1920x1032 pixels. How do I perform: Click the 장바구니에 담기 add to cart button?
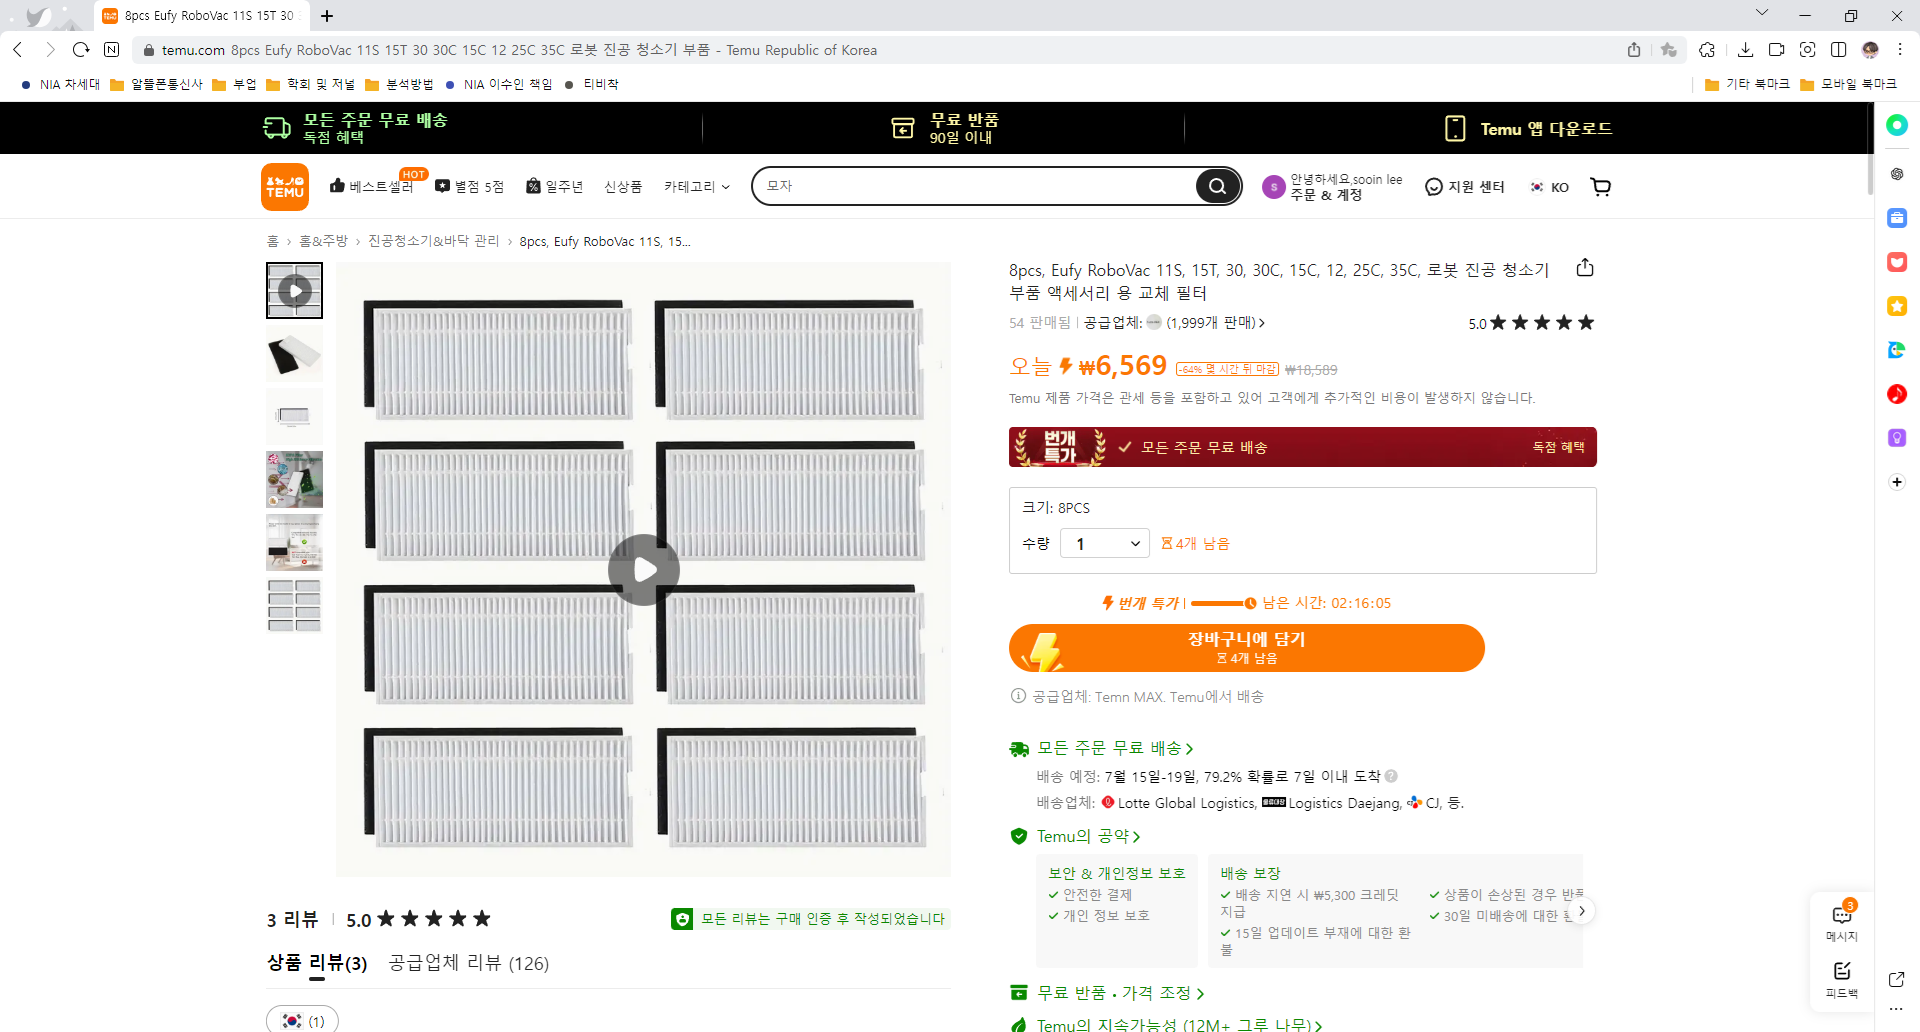1246,648
